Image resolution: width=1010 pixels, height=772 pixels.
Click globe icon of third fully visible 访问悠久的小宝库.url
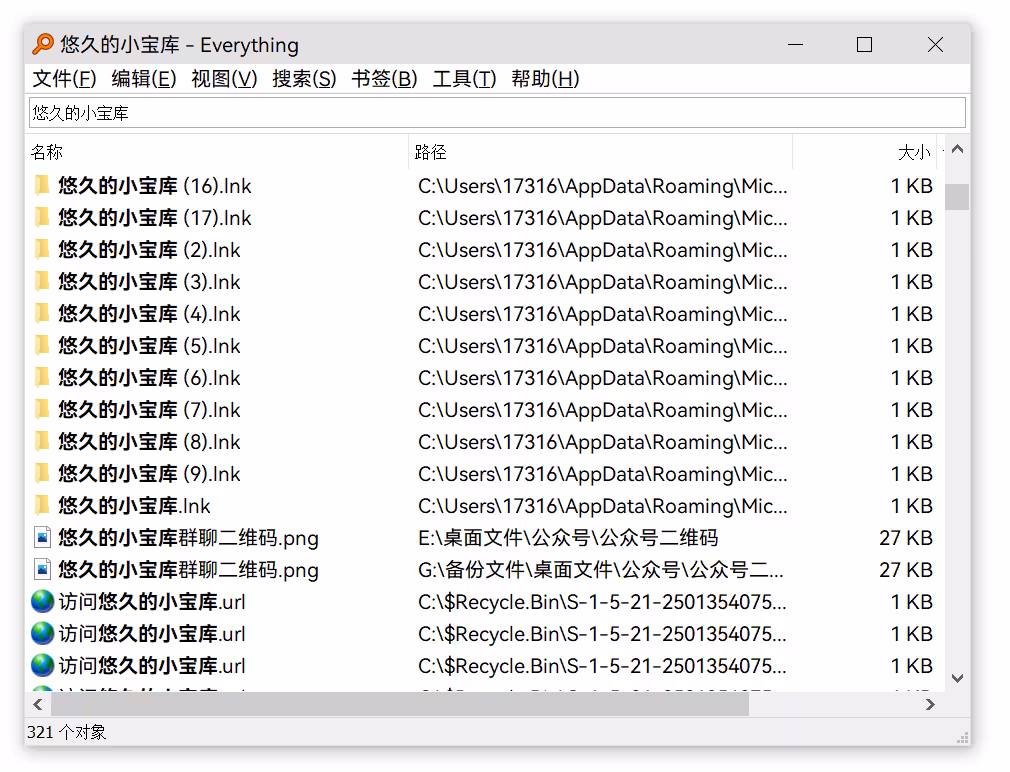click(x=42, y=665)
